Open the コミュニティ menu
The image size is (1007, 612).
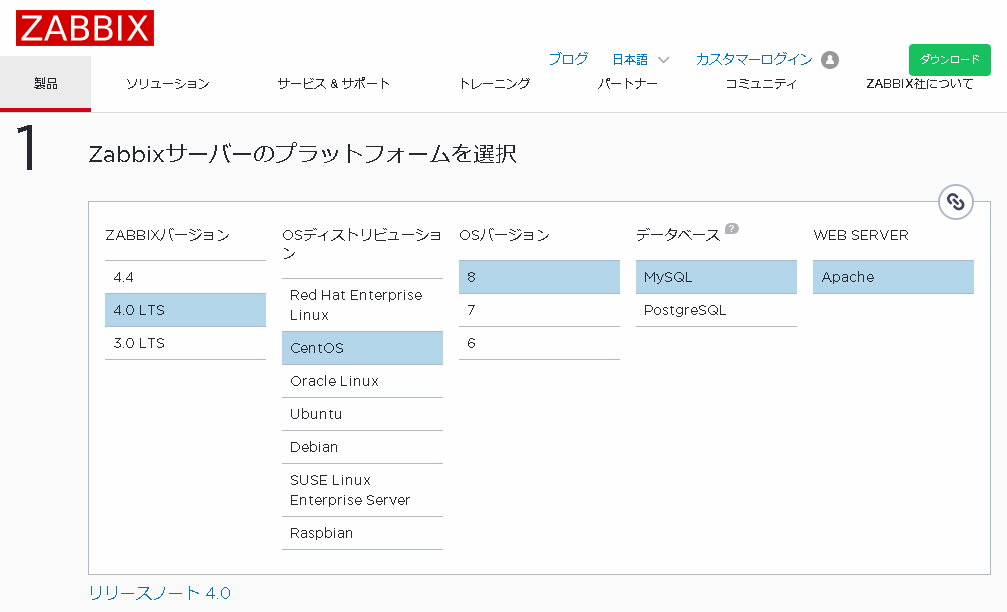coord(761,83)
